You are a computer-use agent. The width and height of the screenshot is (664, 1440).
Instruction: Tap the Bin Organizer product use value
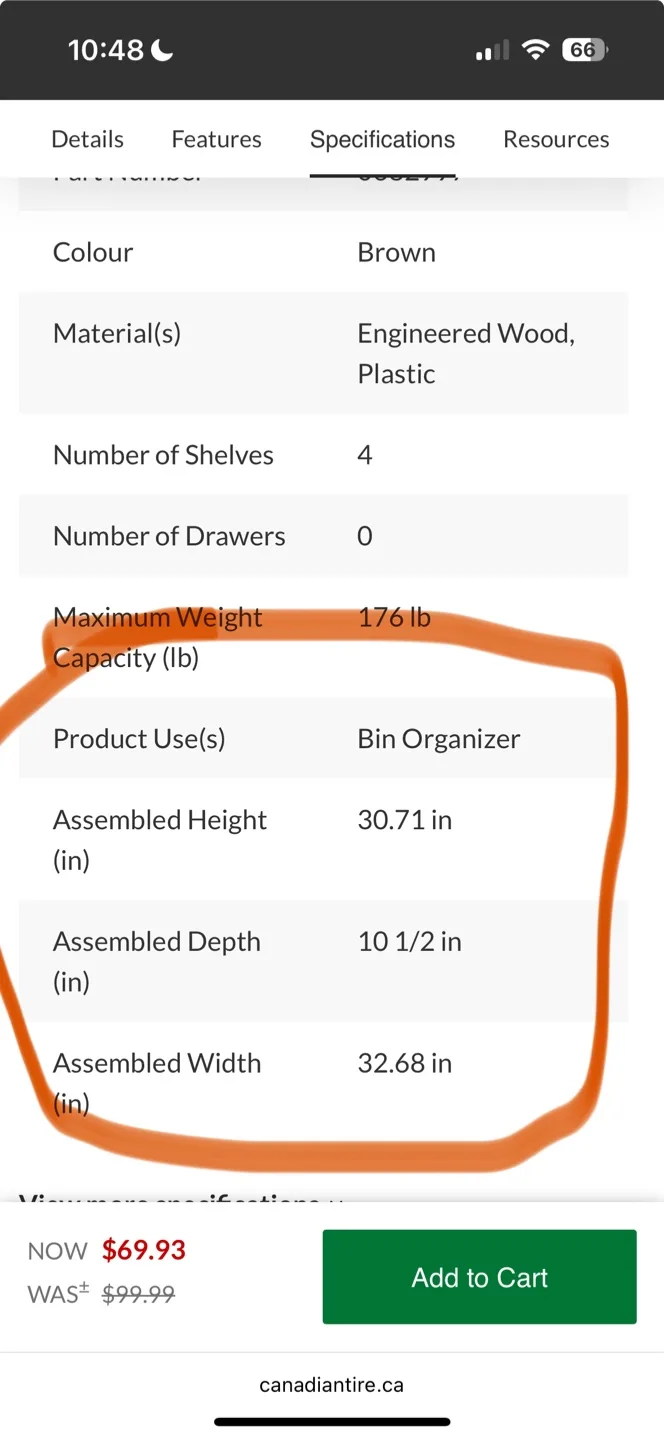coord(438,738)
